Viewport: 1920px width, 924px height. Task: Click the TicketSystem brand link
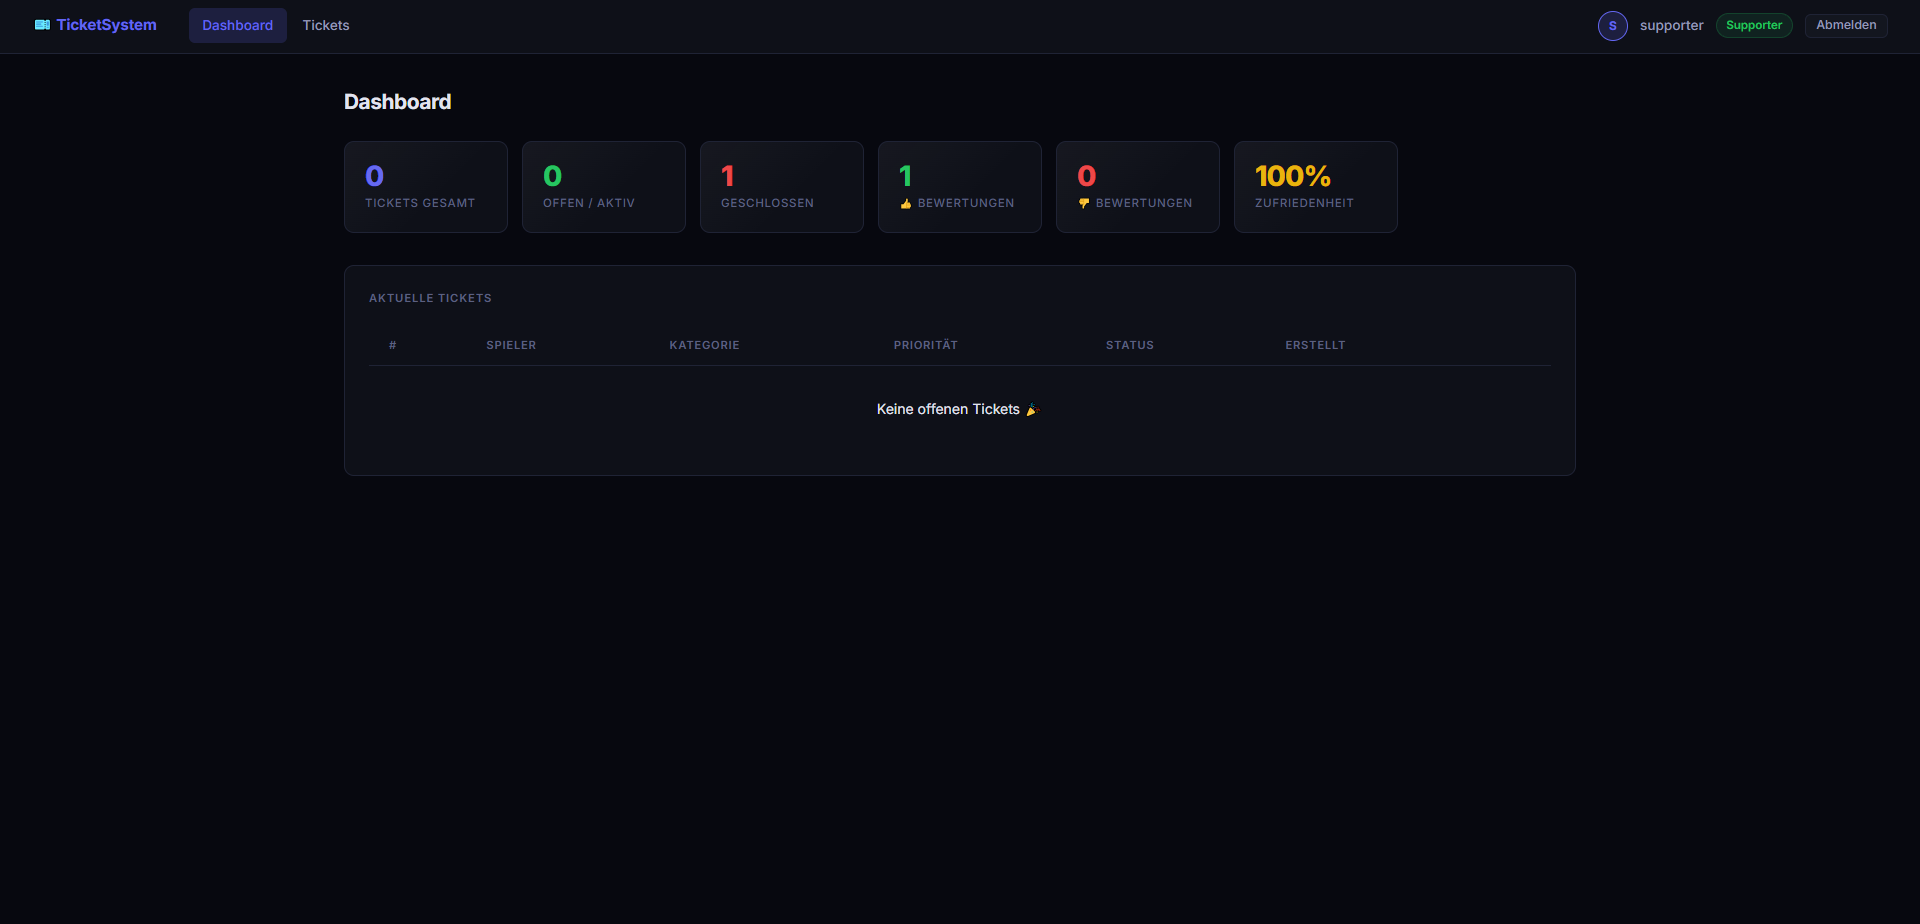point(96,25)
